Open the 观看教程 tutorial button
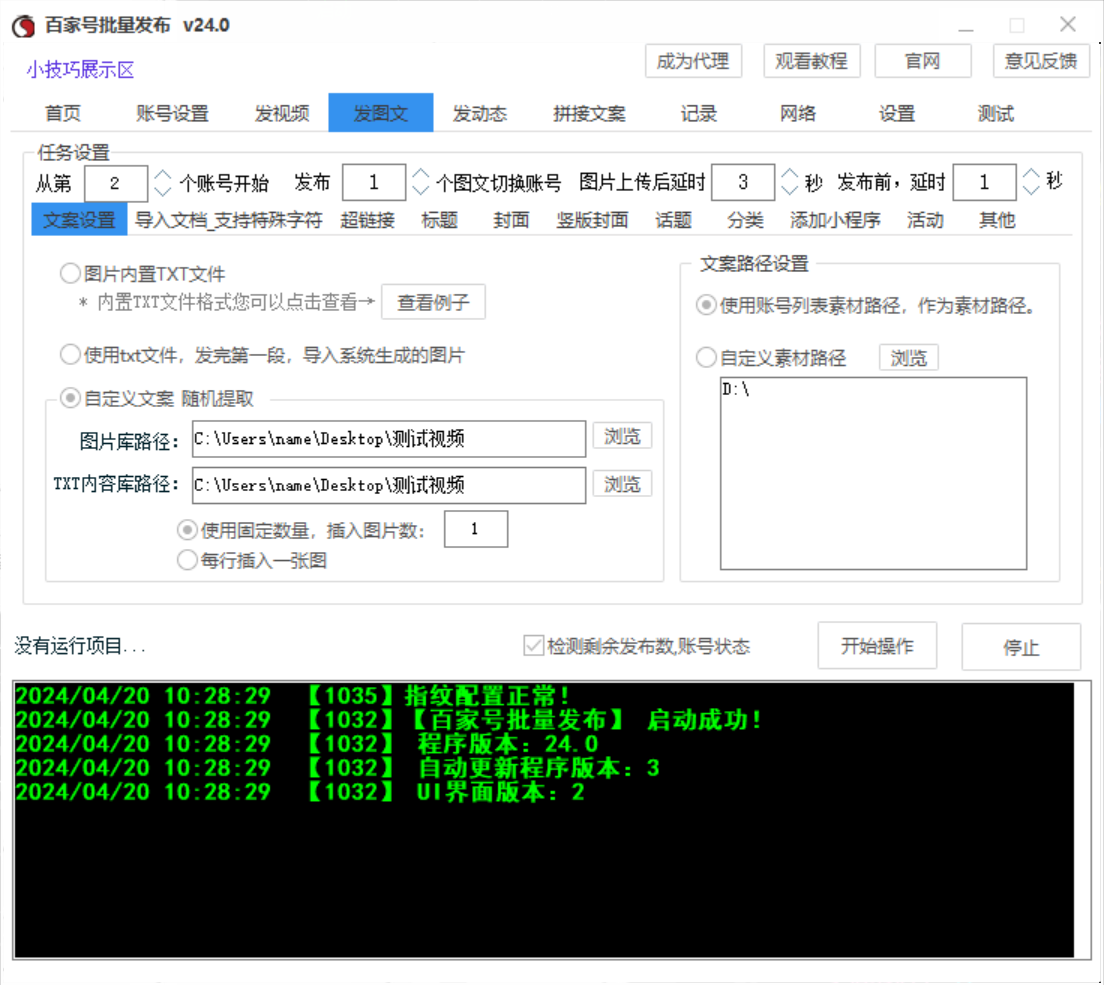Image resolution: width=1104 pixels, height=985 pixels. [x=811, y=61]
